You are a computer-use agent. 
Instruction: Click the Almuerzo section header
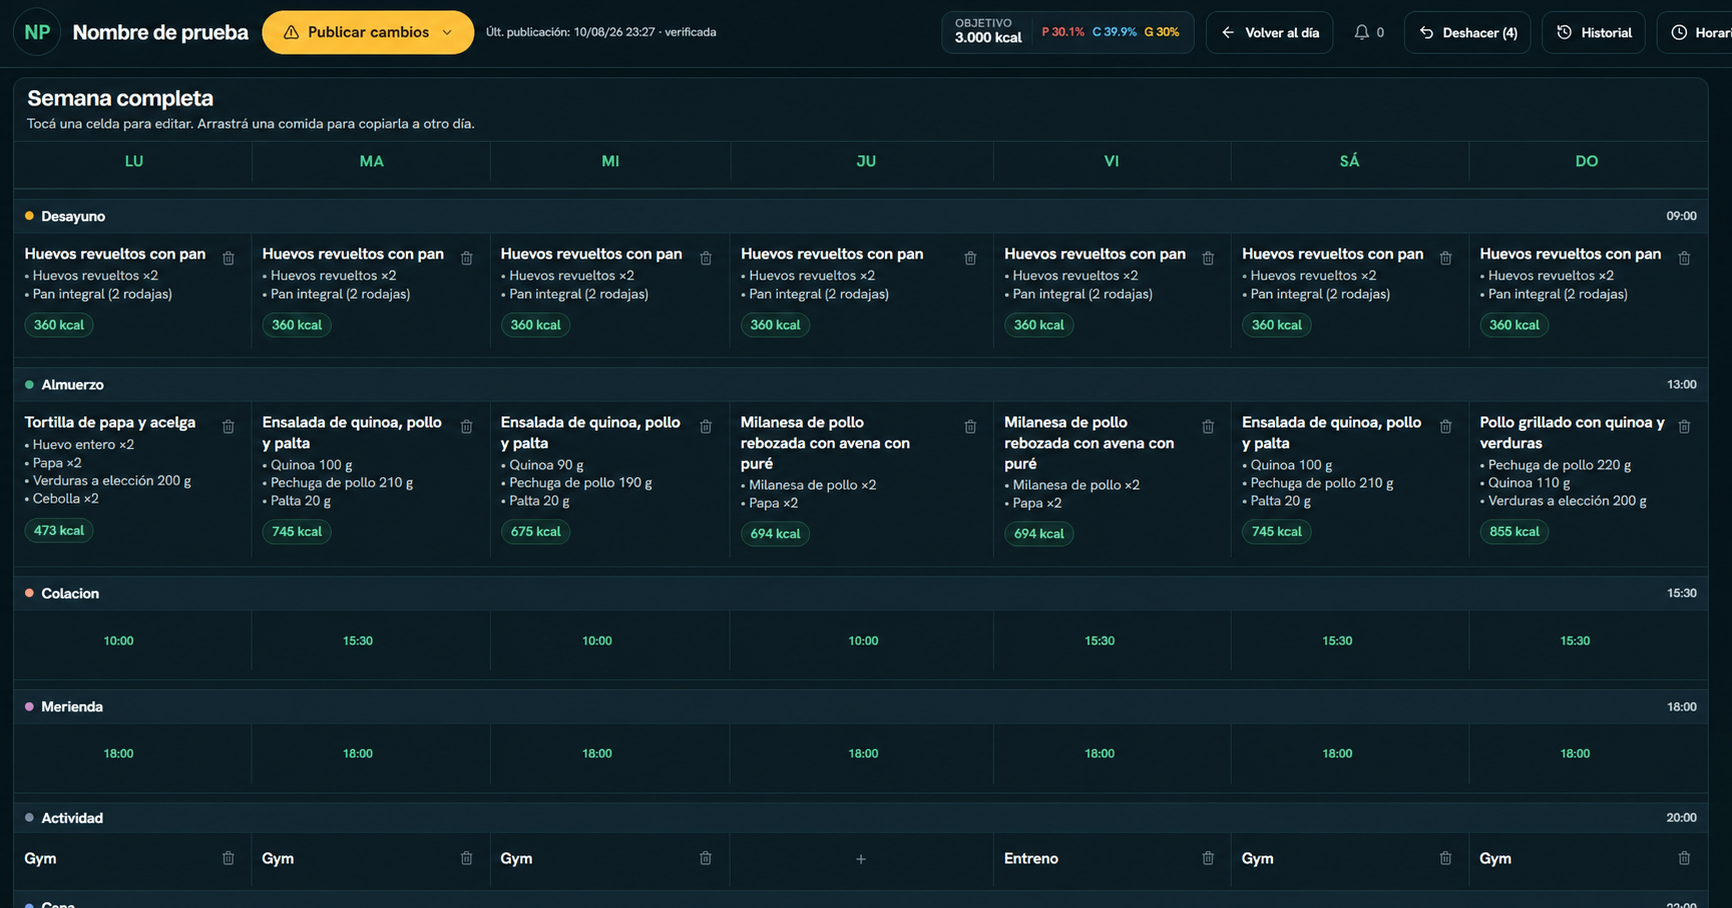click(860, 385)
